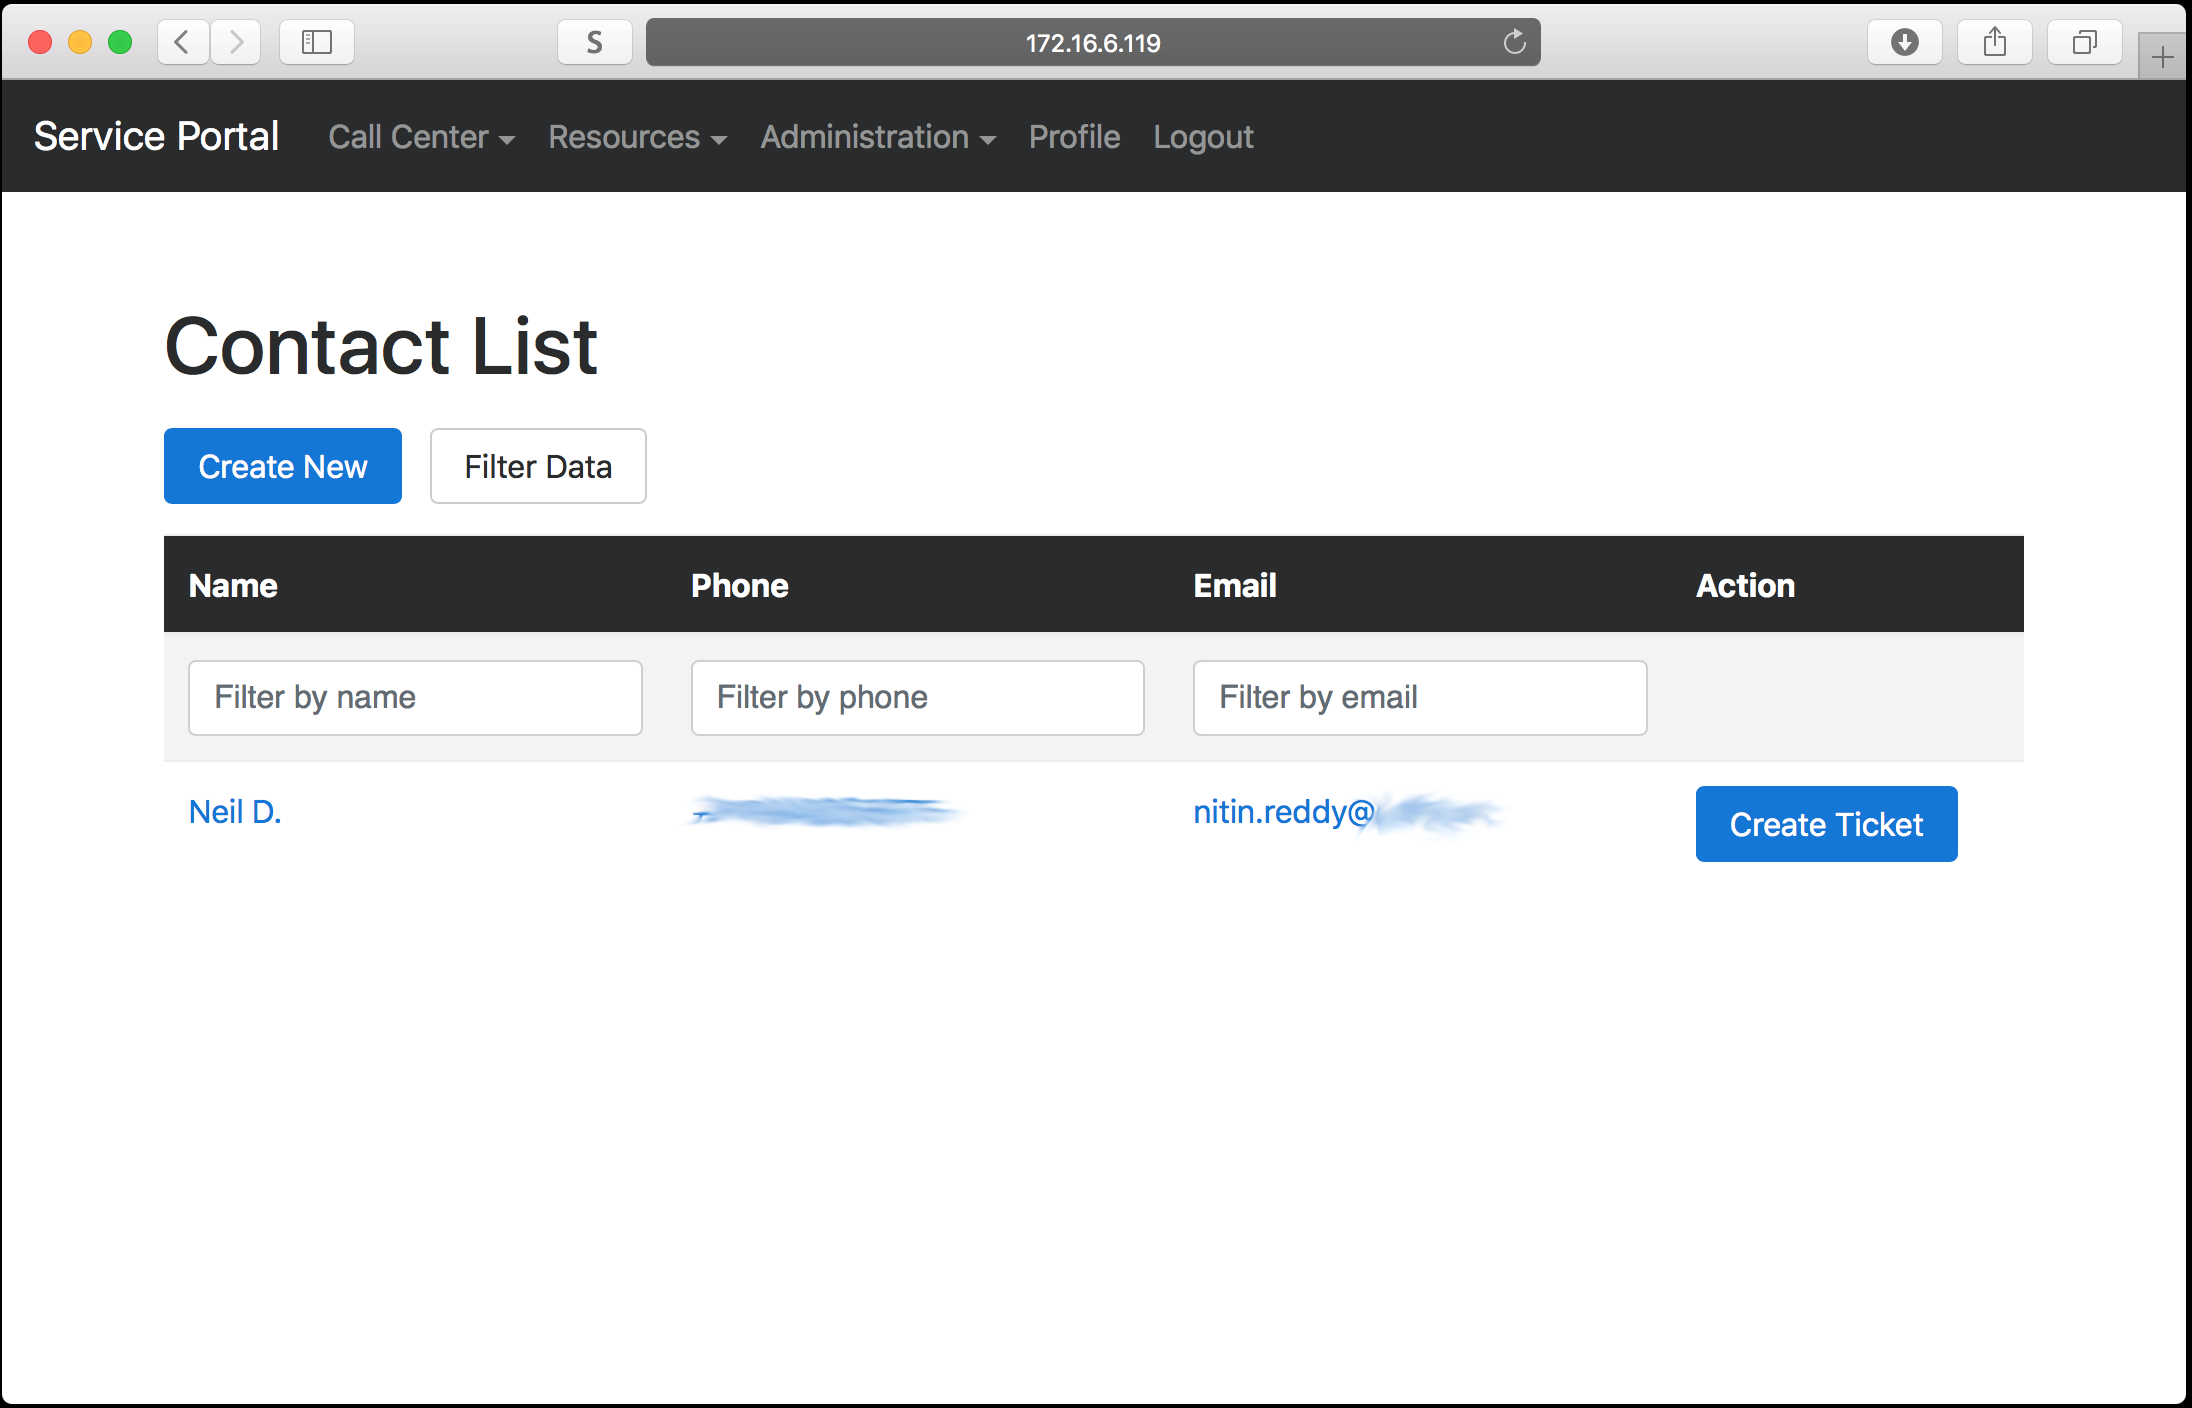Click the S extension button
This screenshot has width=2192, height=1408.
tap(594, 42)
